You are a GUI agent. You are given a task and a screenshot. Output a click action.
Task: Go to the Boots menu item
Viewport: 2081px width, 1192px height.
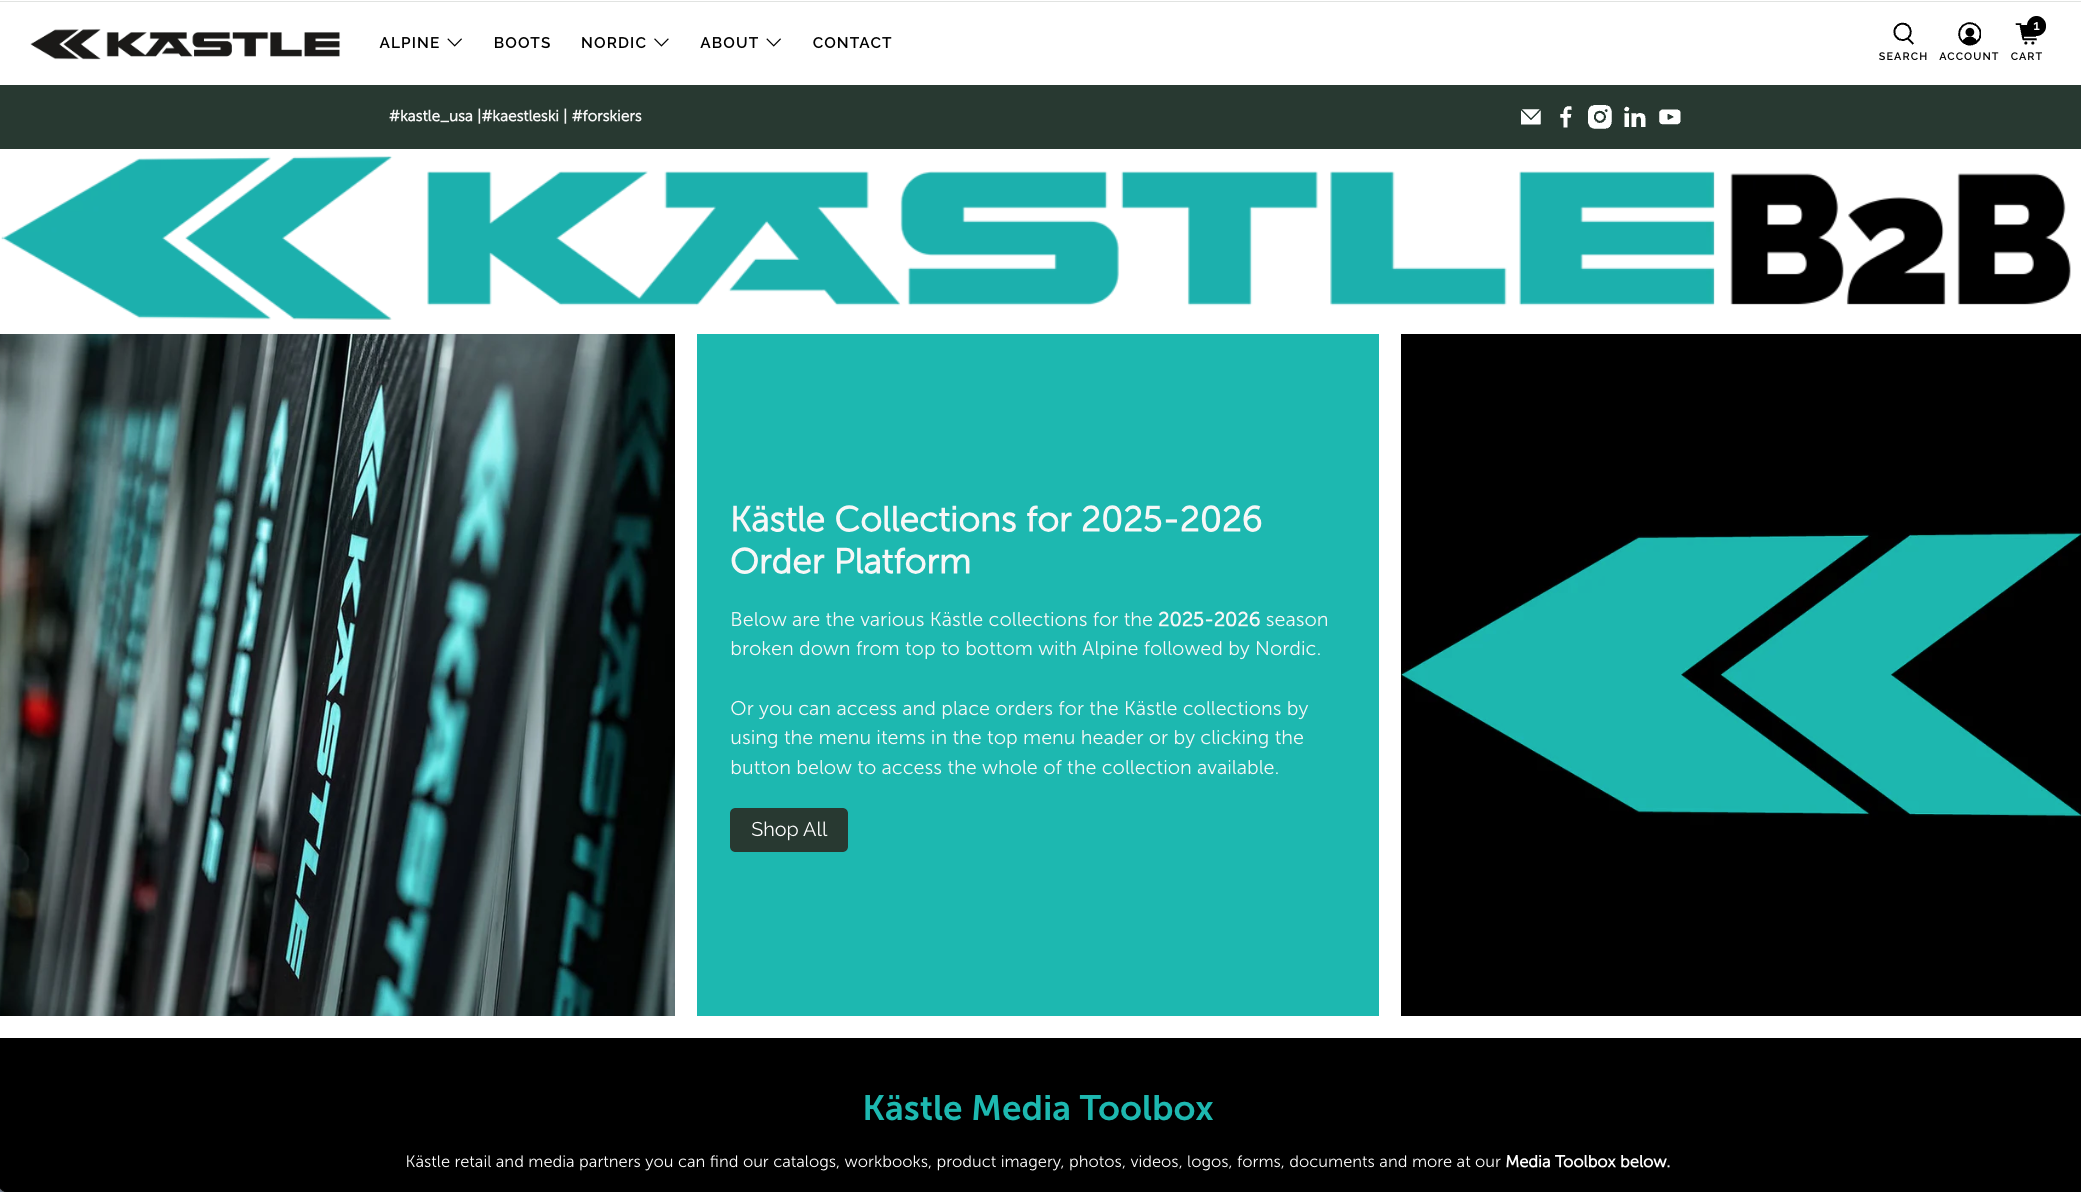click(x=522, y=43)
